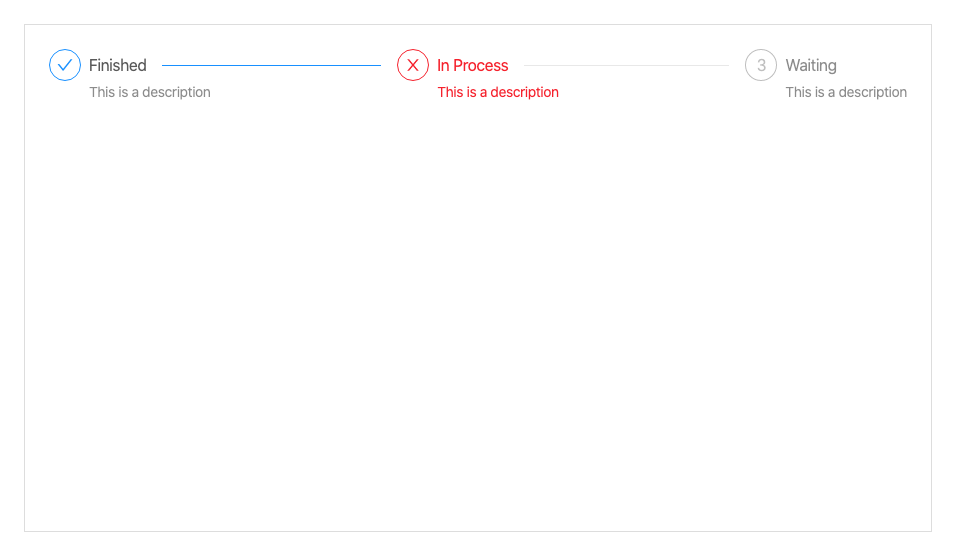Select the Finished step title
Image resolution: width=956 pixels, height=556 pixels.
click(x=117, y=65)
